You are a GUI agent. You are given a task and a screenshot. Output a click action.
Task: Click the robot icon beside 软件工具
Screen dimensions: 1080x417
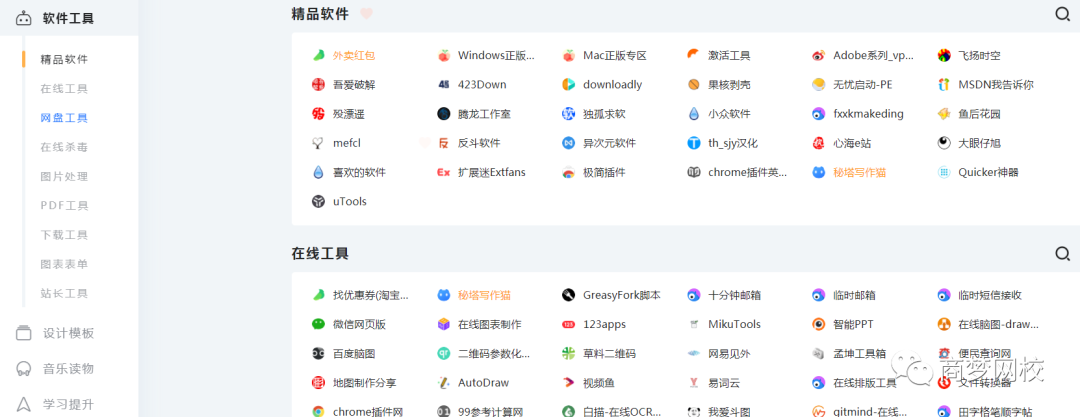(24, 18)
